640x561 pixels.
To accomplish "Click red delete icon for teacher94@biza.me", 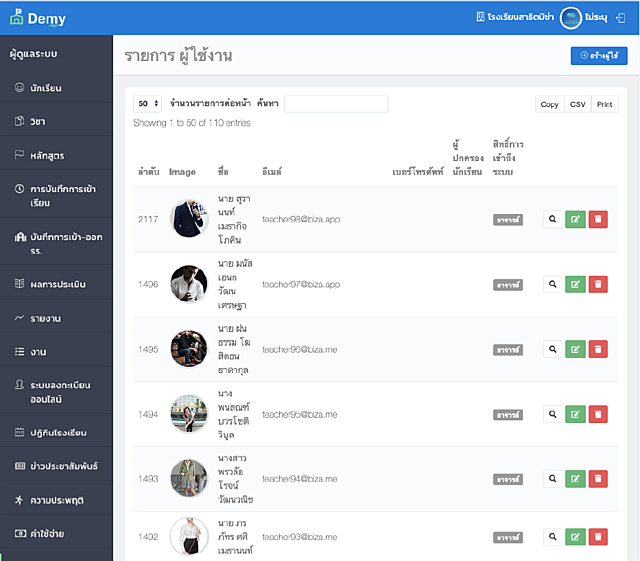I will [598, 478].
